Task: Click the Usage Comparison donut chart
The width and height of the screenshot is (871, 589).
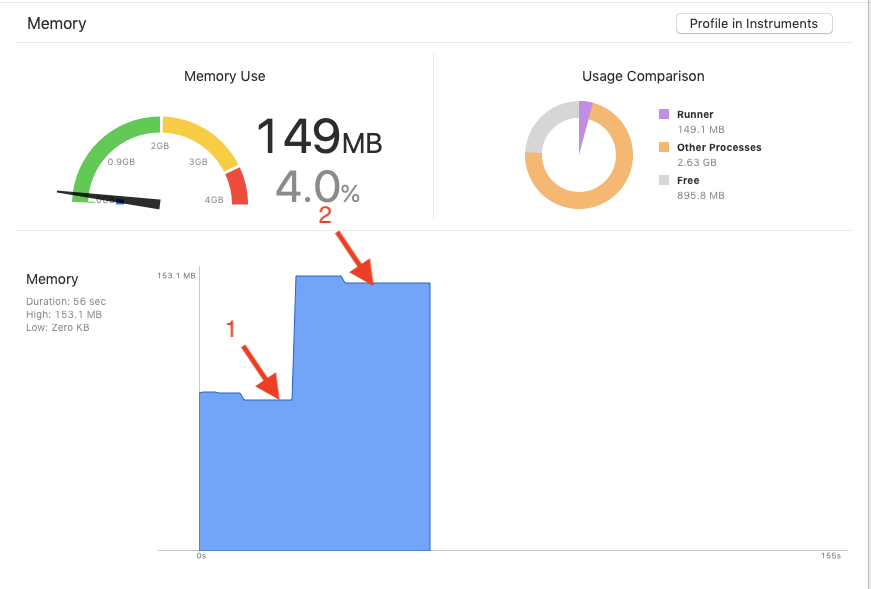Action: (579, 155)
